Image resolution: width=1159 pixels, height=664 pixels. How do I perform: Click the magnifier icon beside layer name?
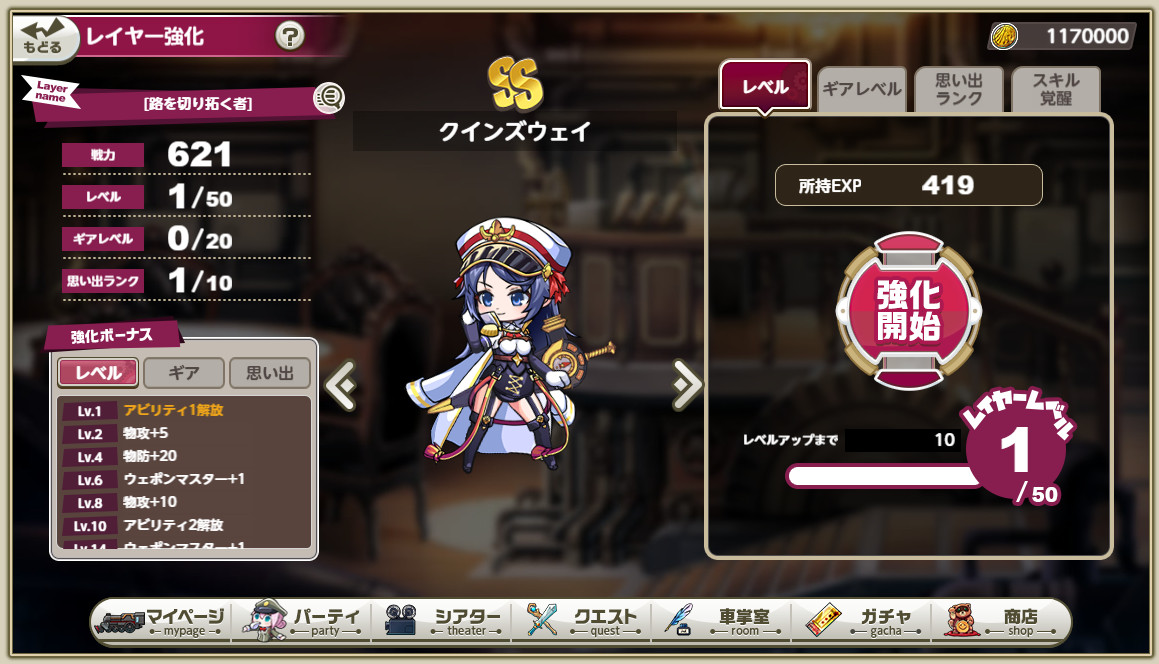click(x=329, y=98)
